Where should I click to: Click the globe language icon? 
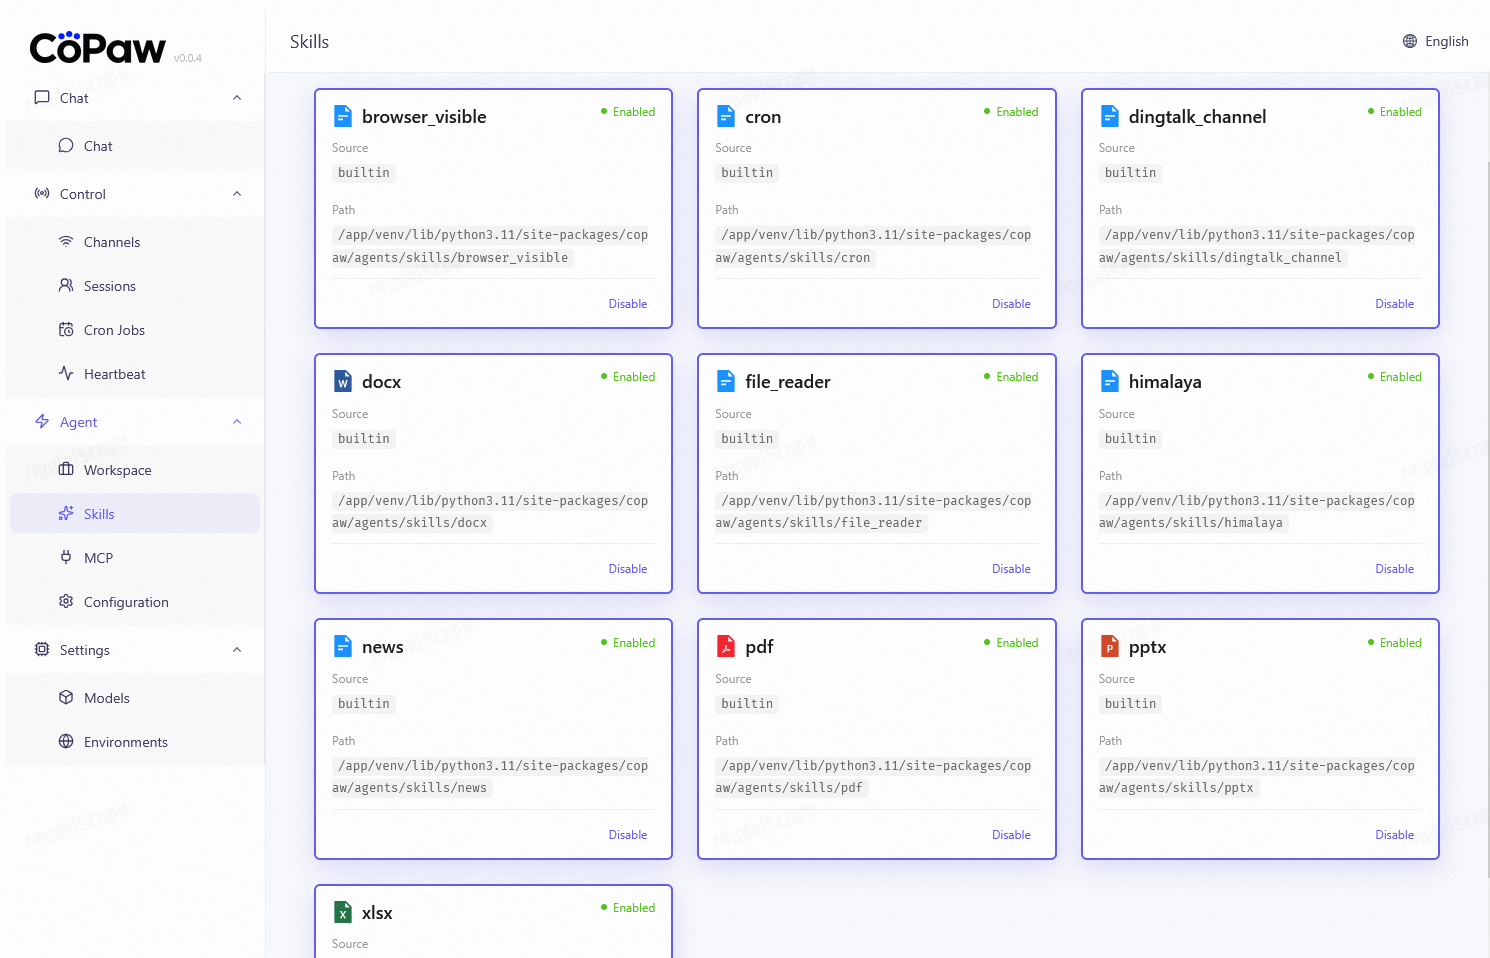(1410, 41)
